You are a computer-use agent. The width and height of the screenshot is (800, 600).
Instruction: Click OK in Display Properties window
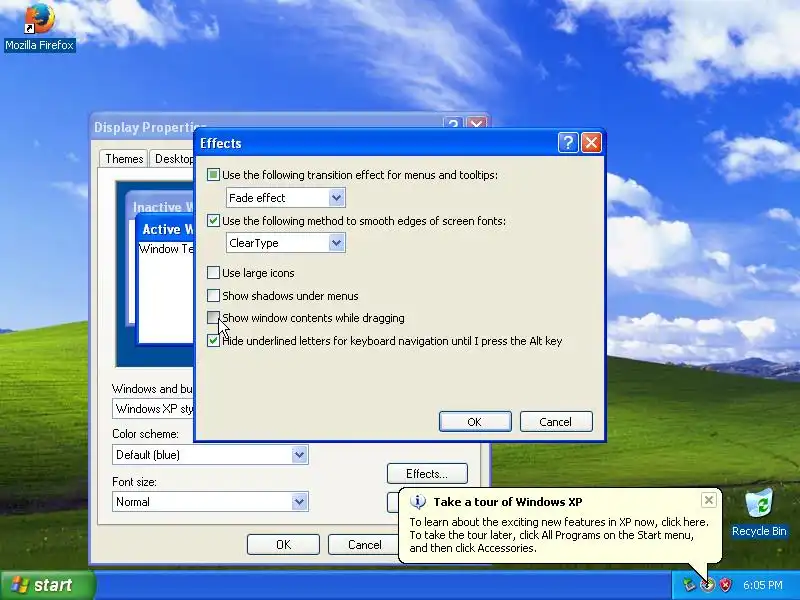(x=283, y=545)
